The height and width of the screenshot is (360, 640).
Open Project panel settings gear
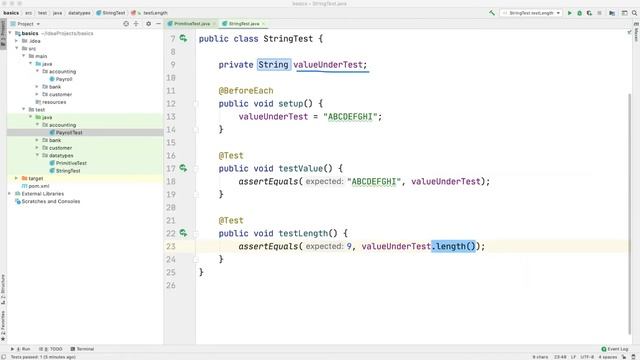click(x=149, y=24)
